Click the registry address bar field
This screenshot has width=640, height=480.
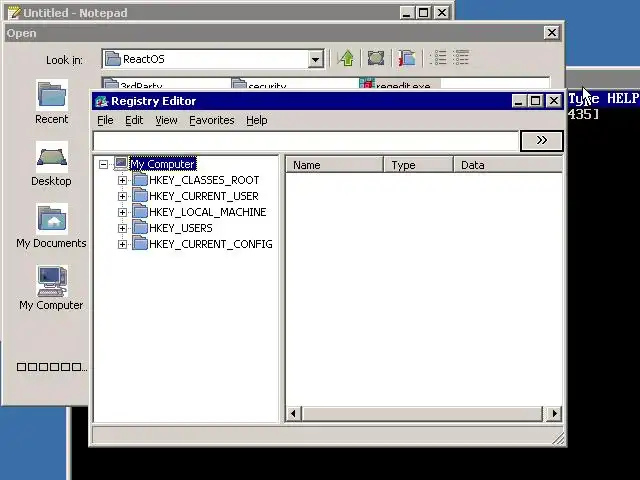(x=306, y=141)
